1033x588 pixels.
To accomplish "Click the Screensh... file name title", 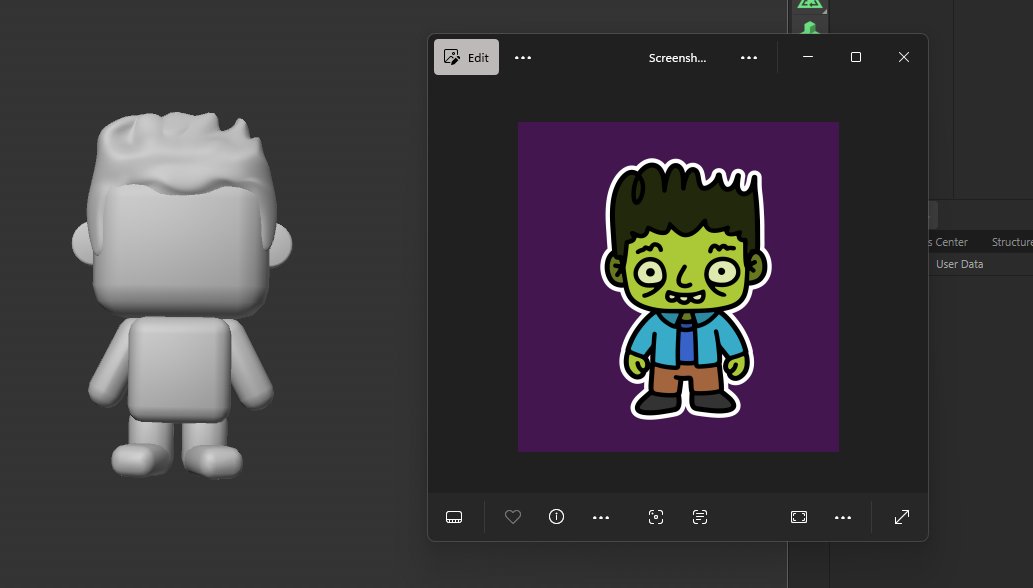I will tap(677, 58).
